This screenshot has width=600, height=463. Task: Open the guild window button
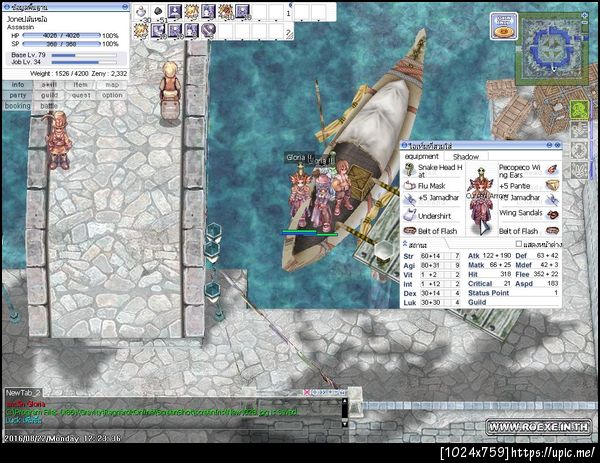tap(49, 95)
